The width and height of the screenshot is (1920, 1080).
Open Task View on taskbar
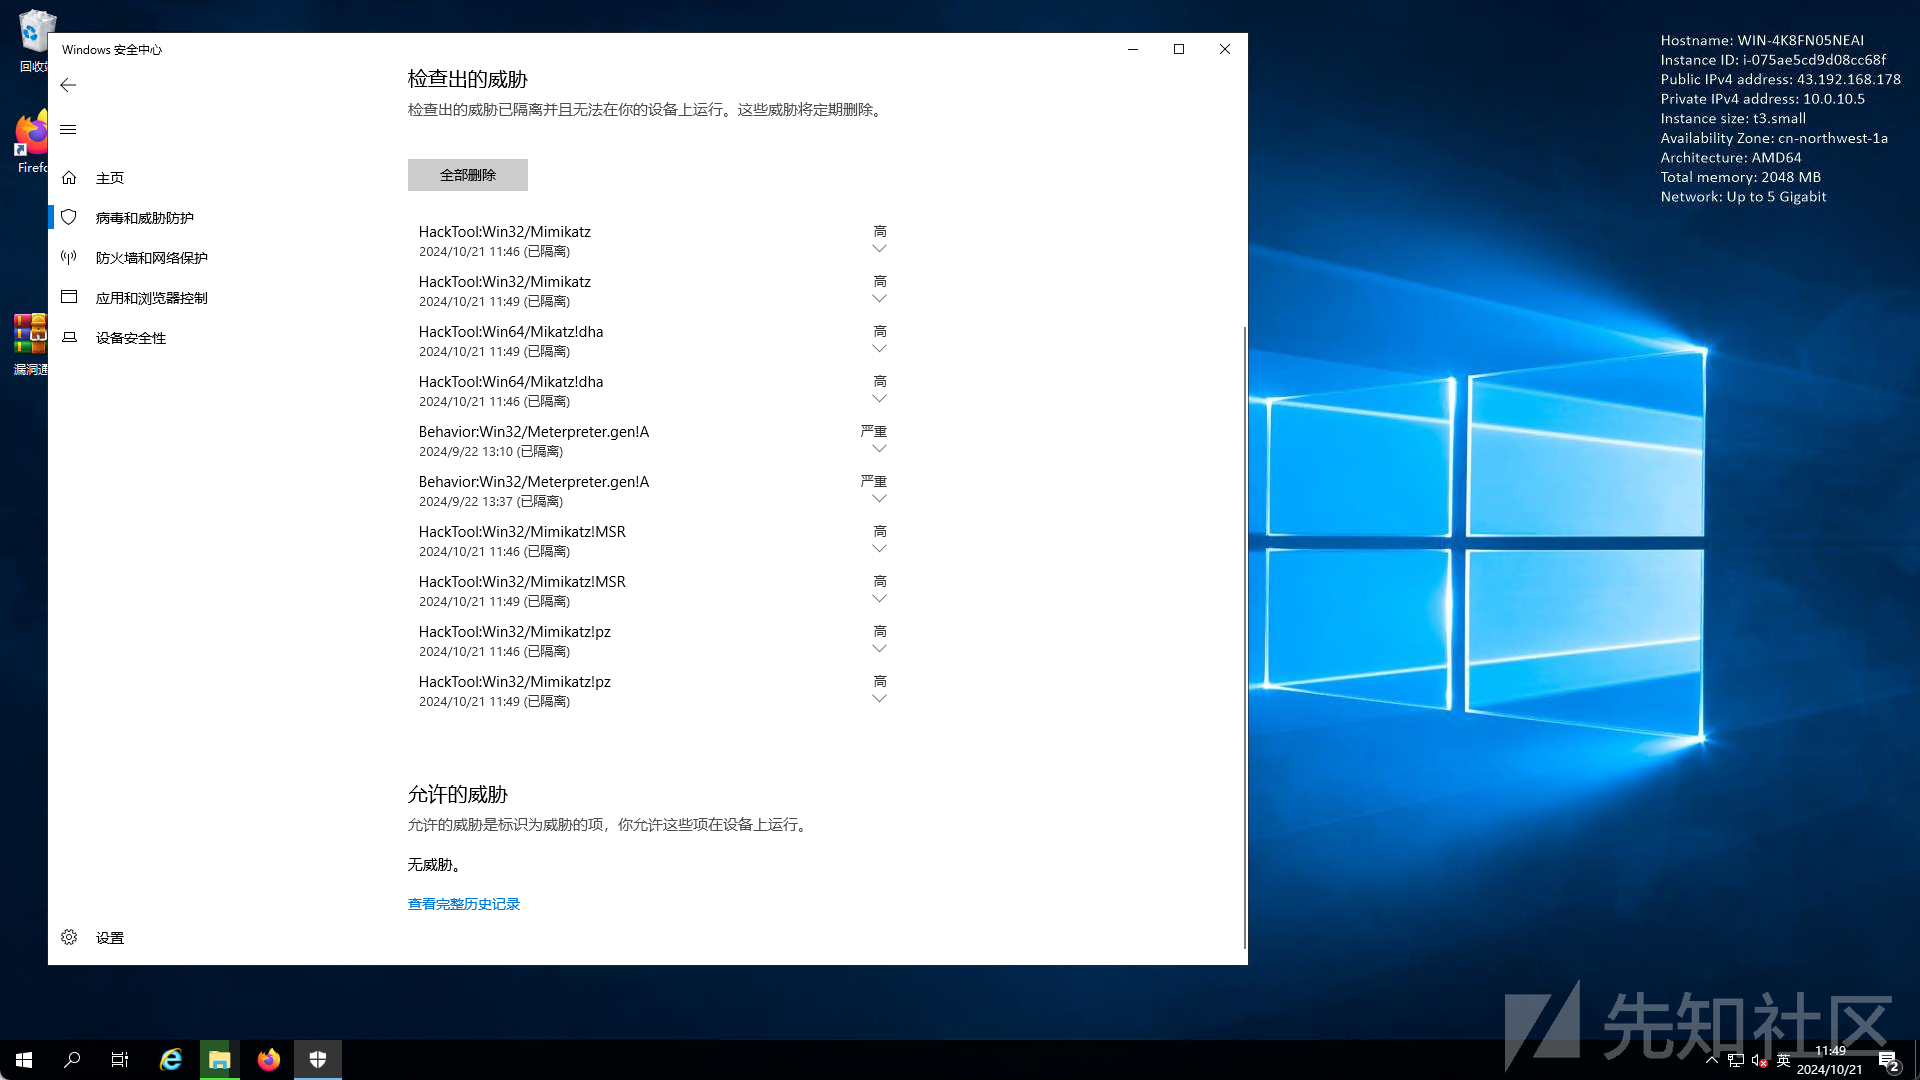point(120,1060)
